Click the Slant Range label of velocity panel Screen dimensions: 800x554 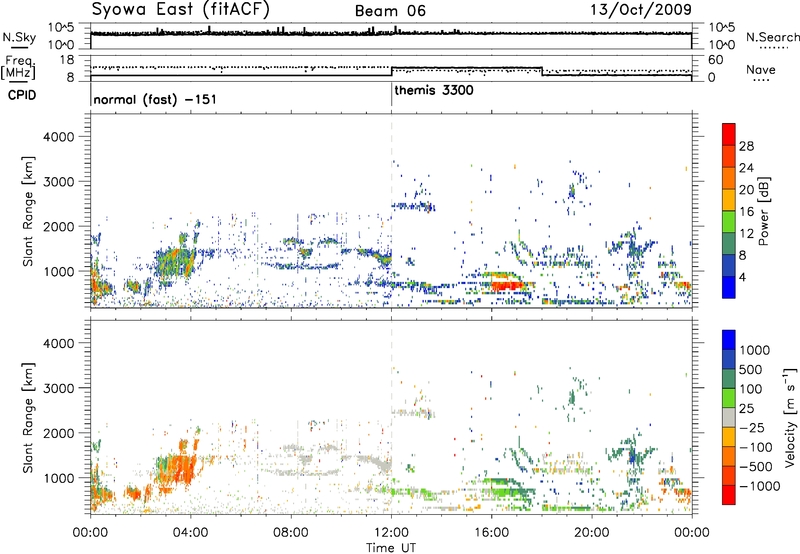[28, 417]
